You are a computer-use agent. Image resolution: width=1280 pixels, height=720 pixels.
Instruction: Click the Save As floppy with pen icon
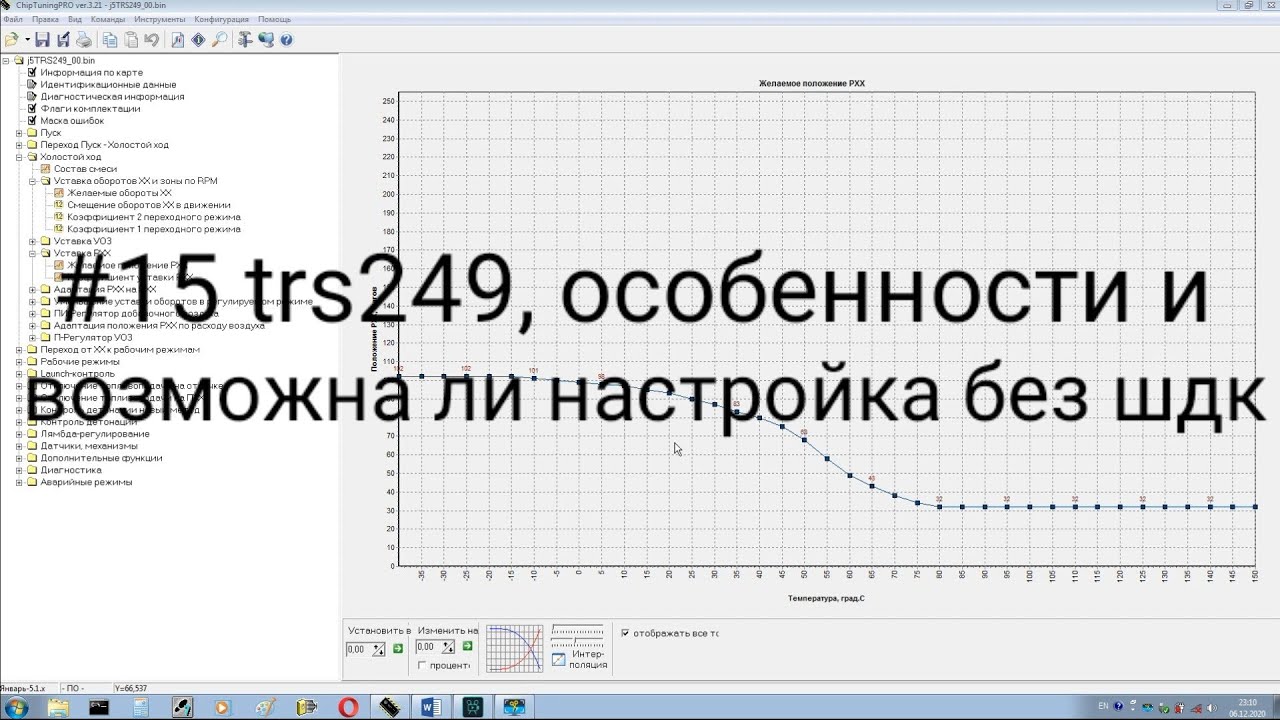(63, 40)
